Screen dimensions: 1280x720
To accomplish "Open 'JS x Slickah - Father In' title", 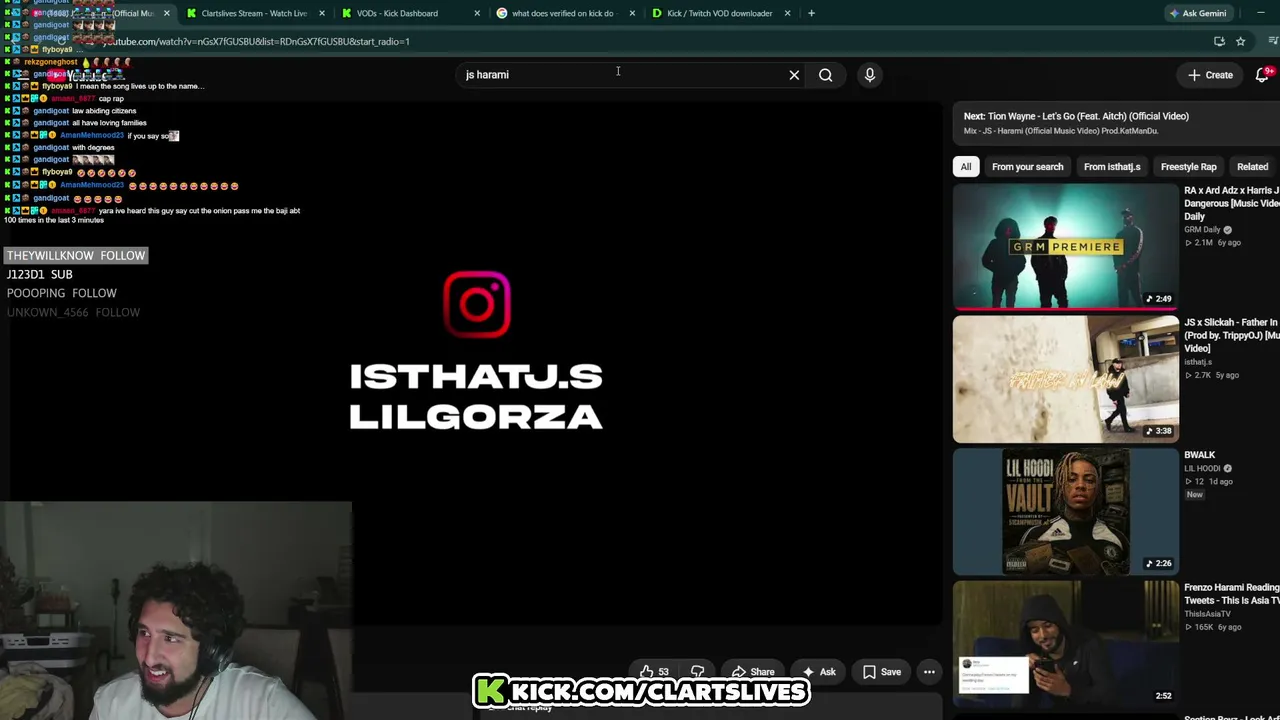I will click(x=1232, y=335).
